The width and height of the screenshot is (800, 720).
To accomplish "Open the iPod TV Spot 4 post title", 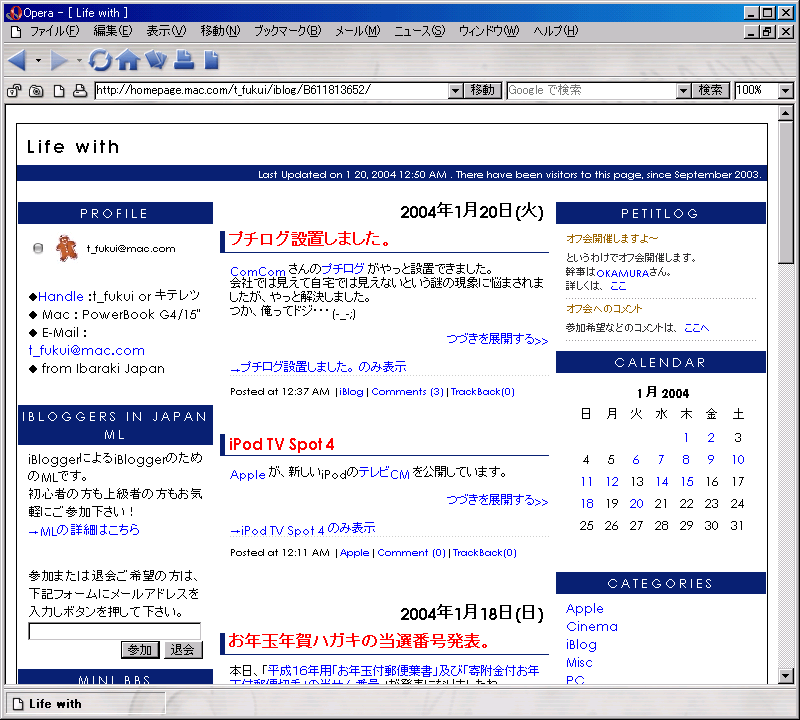I will (x=282, y=444).
